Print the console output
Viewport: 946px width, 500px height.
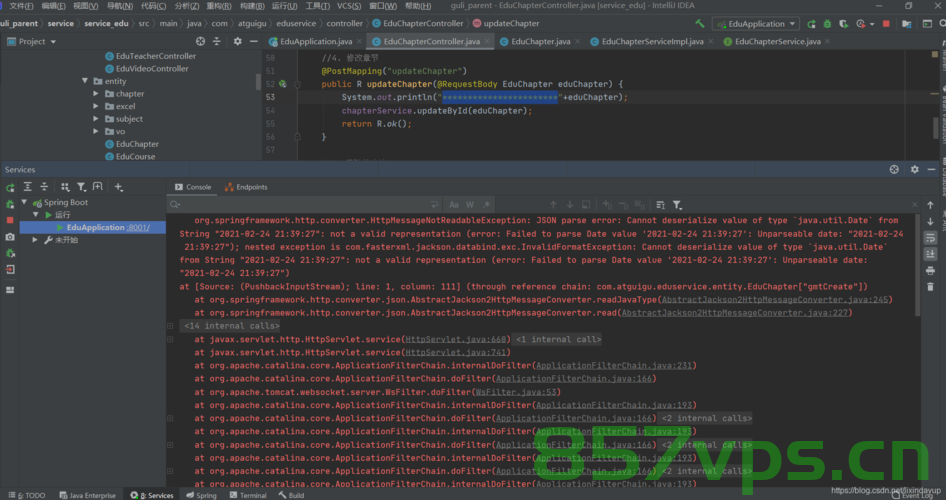coord(930,270)
